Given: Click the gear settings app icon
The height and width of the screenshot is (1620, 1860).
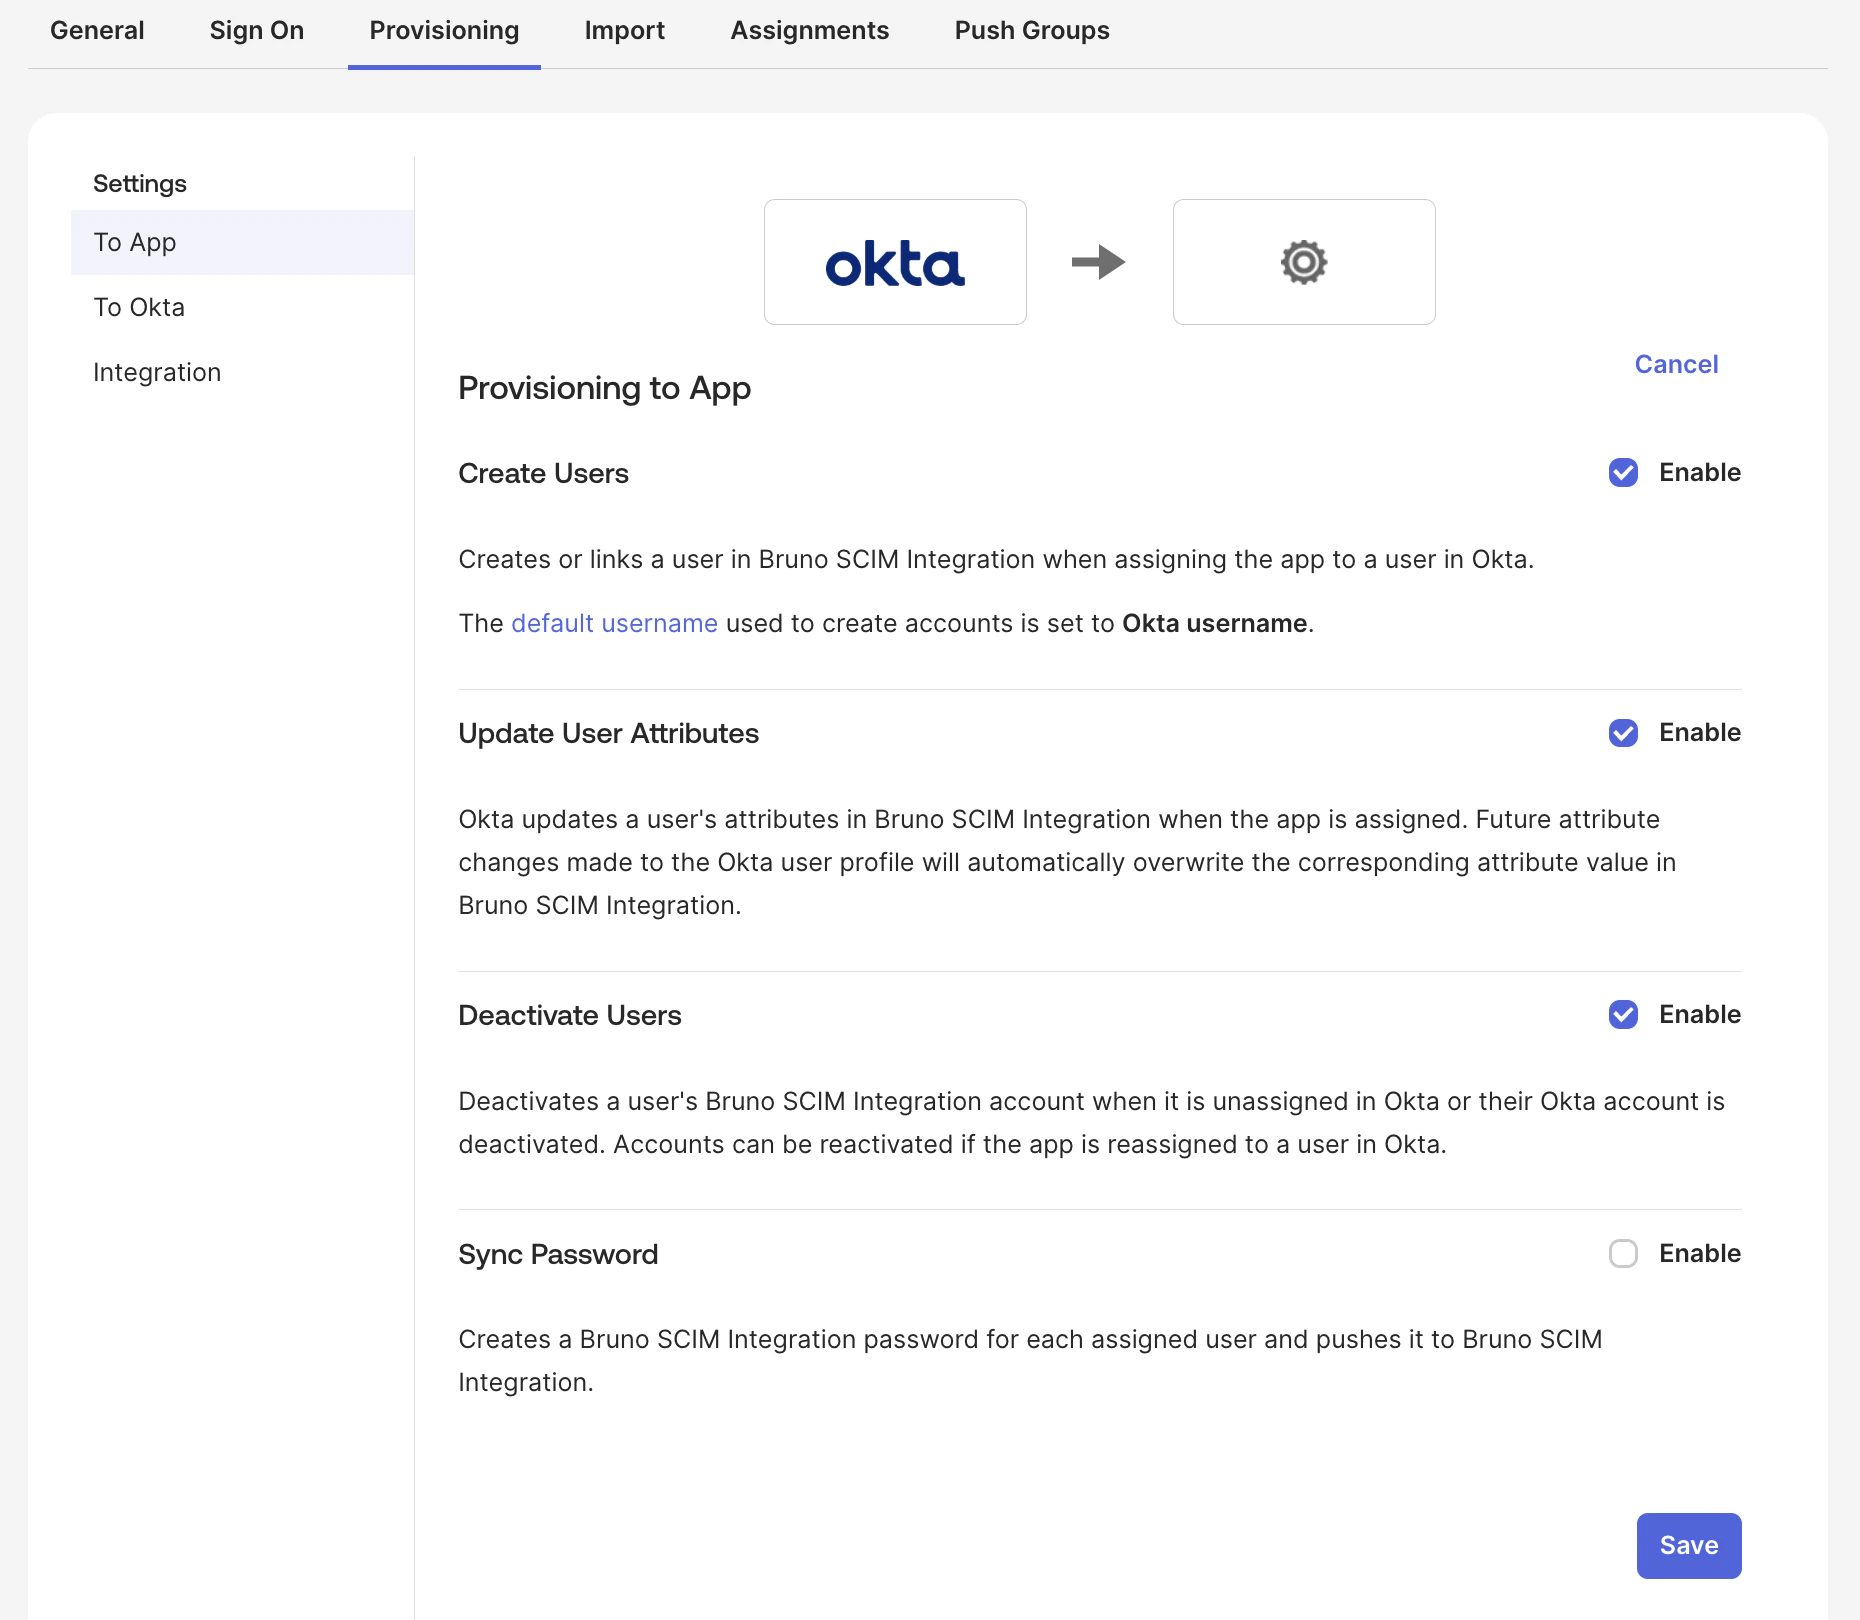Looking at the screenshot, I should click(1303, 261).
